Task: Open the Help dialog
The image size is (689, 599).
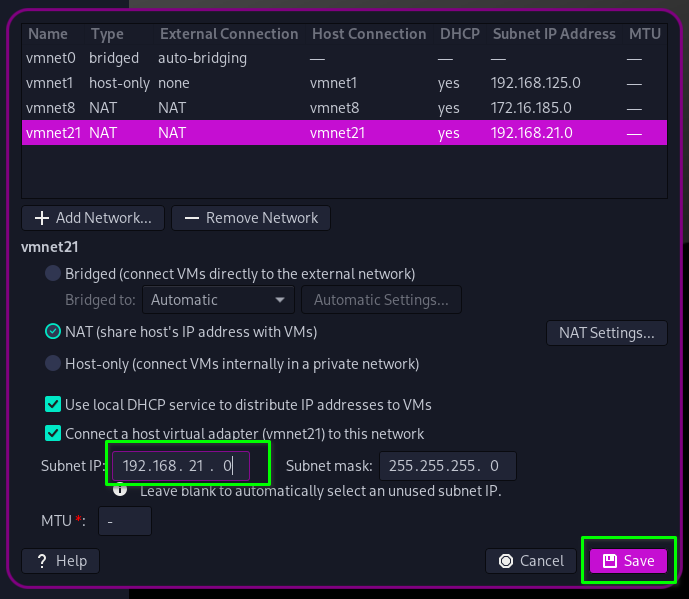Action: click(61, 561)
